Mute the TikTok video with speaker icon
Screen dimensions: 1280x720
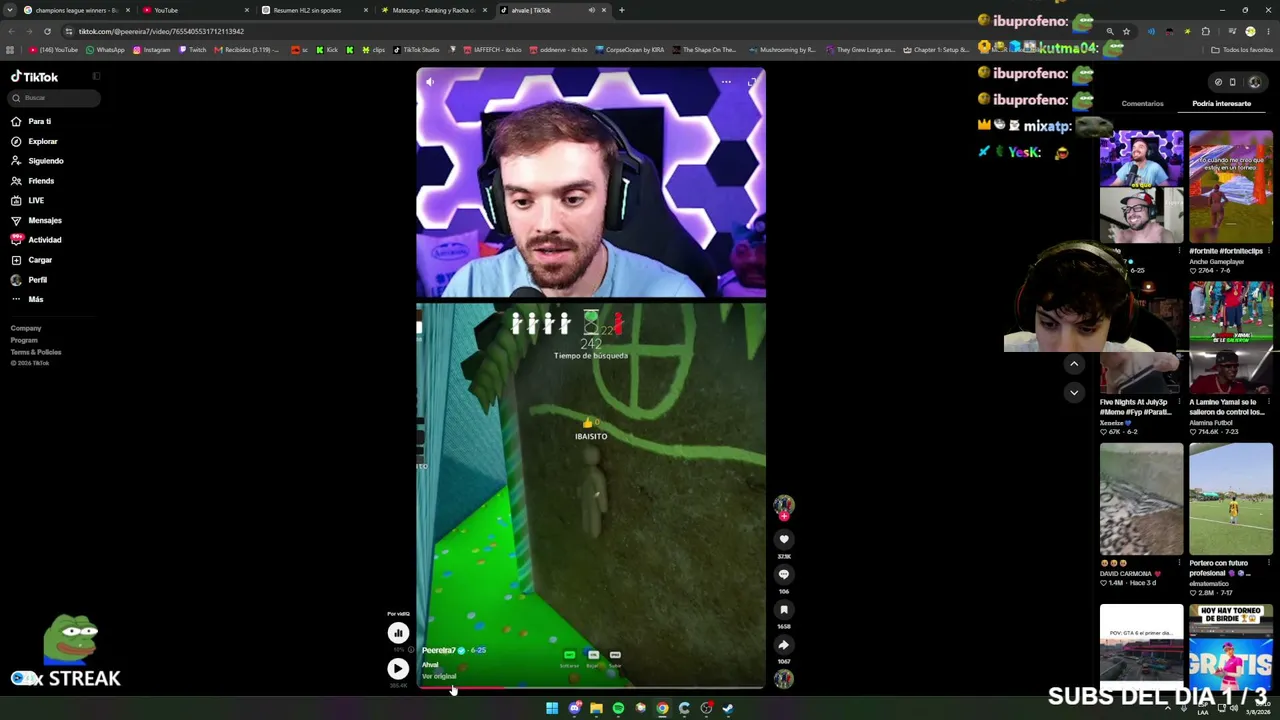tap(430, 82)
